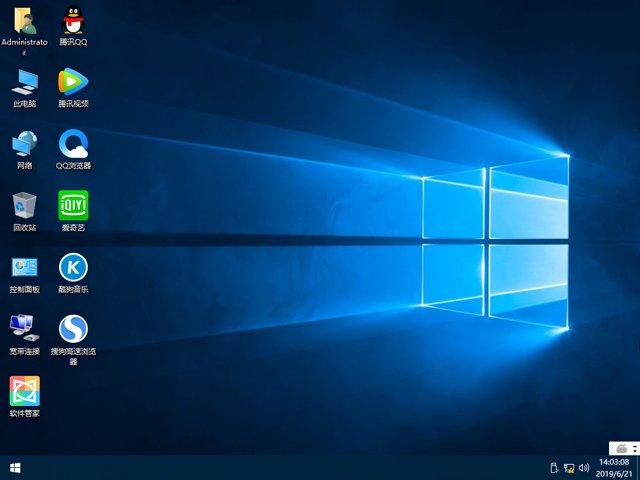Open network status tray icon with warning
The height and width of the screenshot is (480, 640).
(x=569, y=468)
